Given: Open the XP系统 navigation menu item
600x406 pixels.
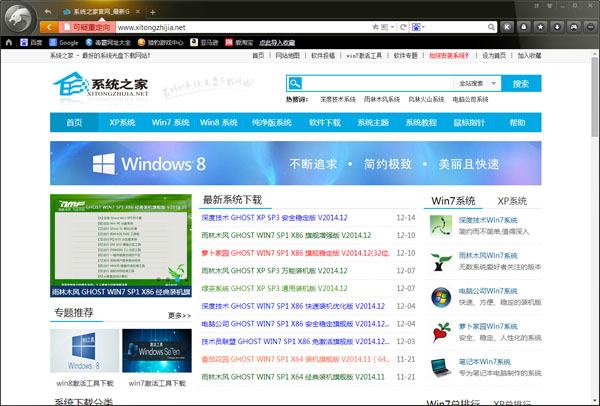Looking at the screenshot, I should (122, 122).
